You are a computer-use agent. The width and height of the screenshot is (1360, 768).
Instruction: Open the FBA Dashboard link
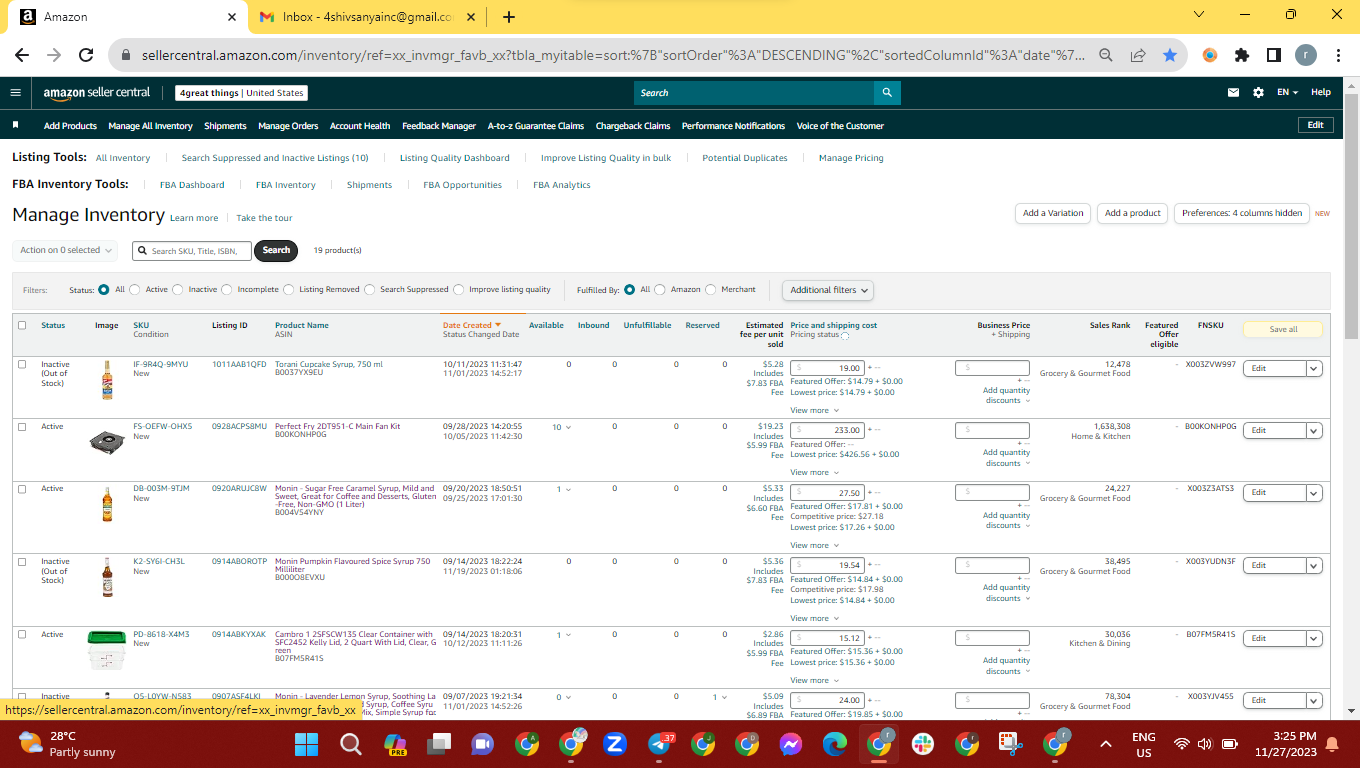pos(192,185)
